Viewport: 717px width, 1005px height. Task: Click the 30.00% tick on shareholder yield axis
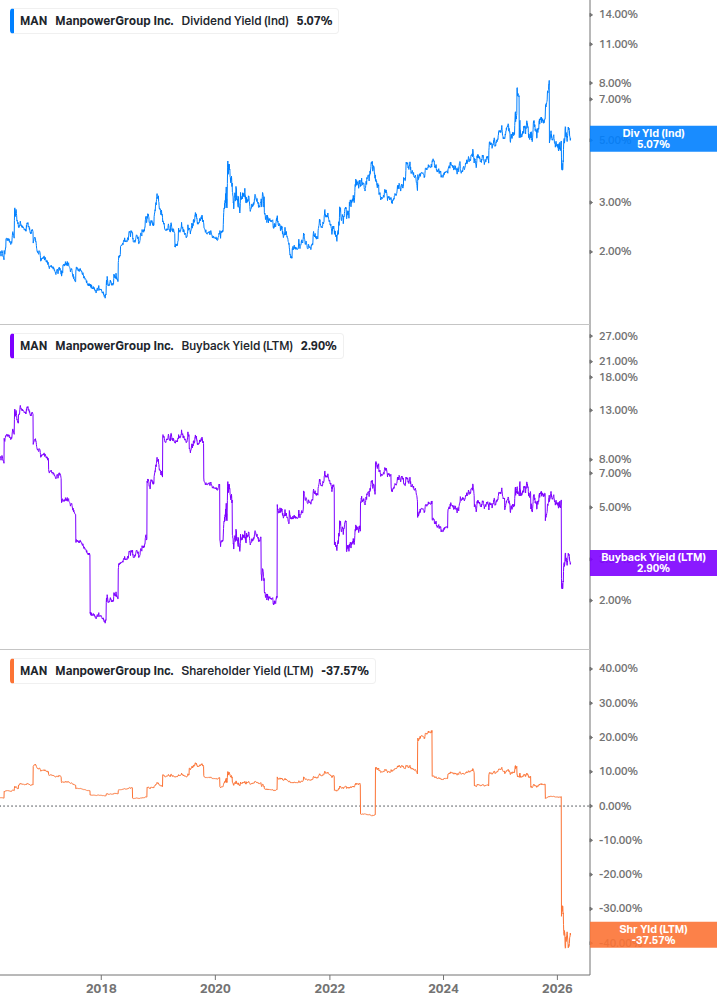(x=618, y=703)
